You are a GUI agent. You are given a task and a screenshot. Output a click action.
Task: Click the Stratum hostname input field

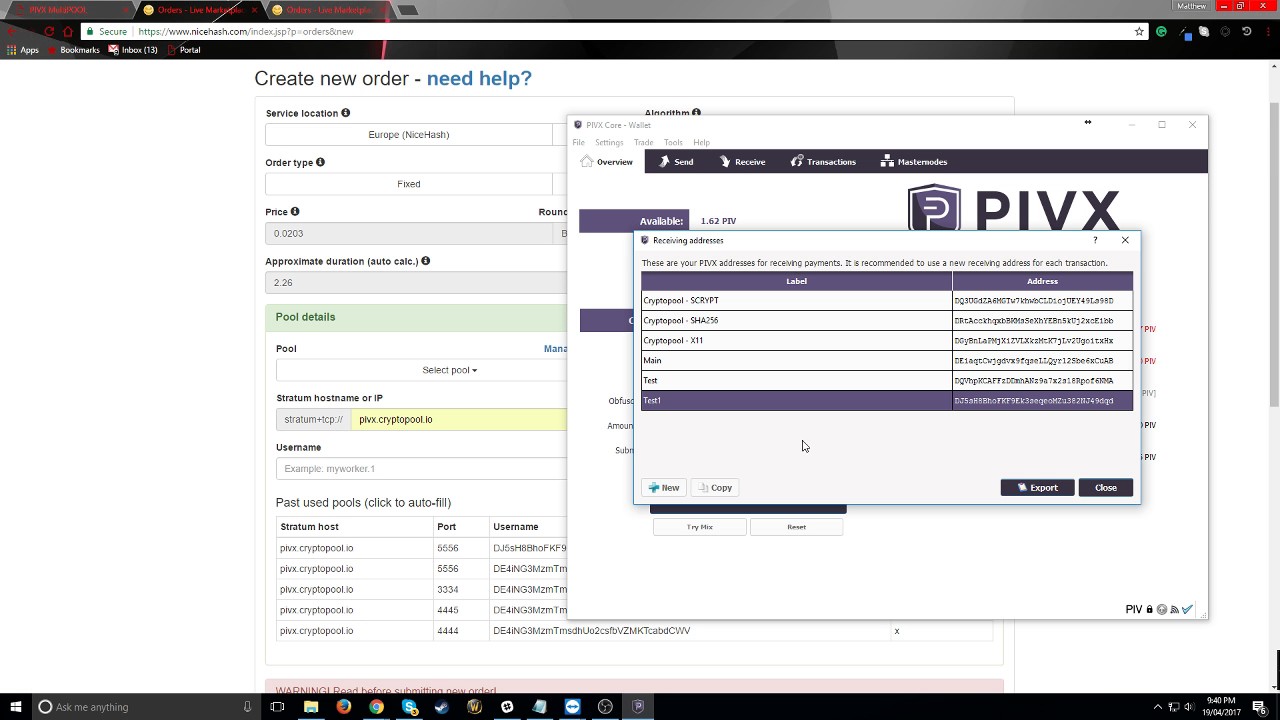[458, 420]
